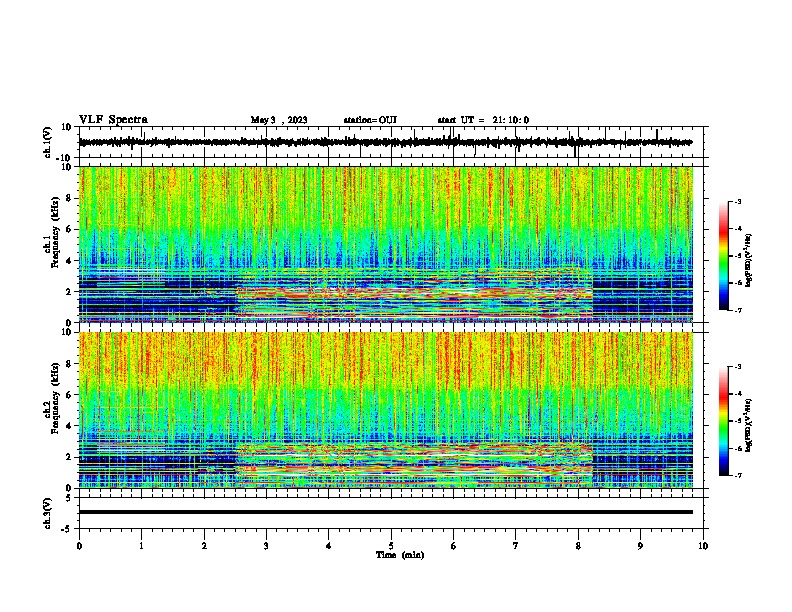Click the "6" kHz tick on the ch.1 spectrogram
Image resolution: width=792 pixels, height=612 pixels.
pos(69,229)
